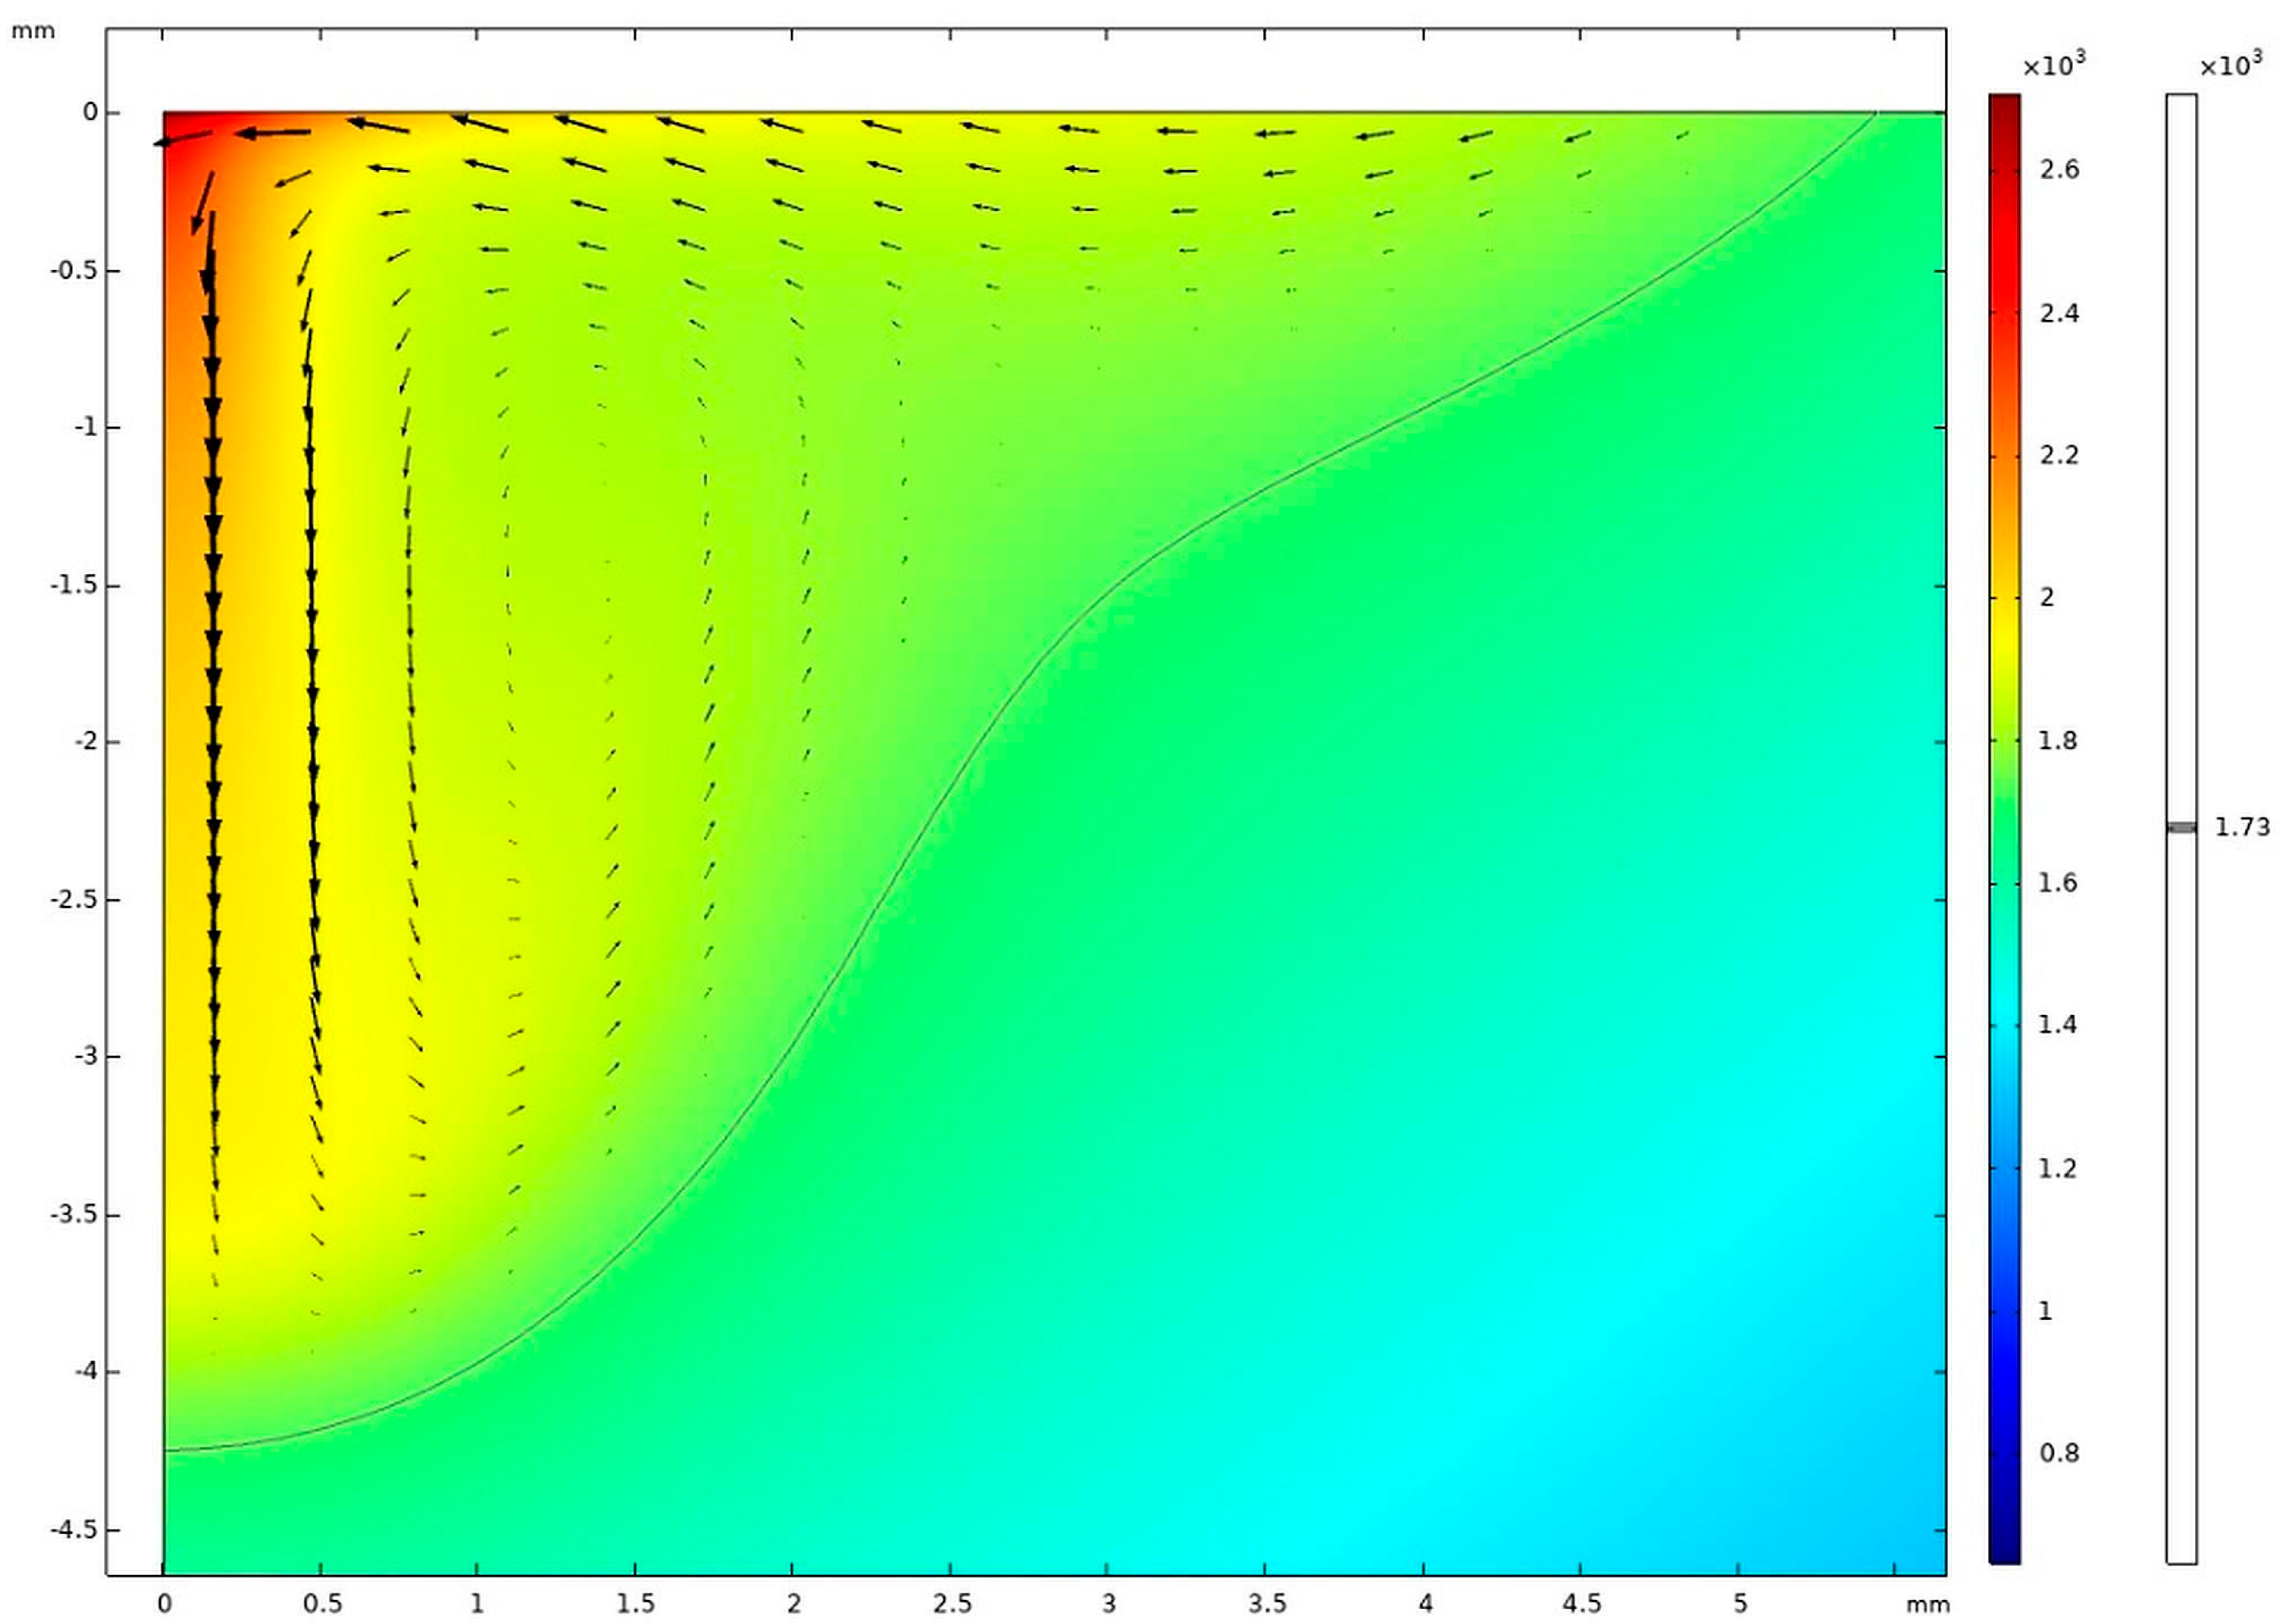The width and height of the screenshot is (2281, 1624).
Task: Click the red hot spot at plot origin
Action: point(178,126)
